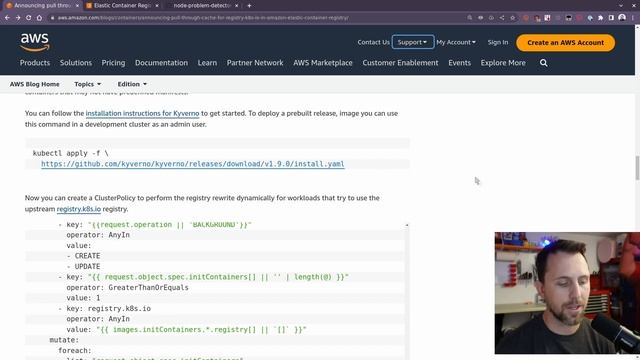Image resolution: width=640 pixels, height=360 pixels.
Task: Open installation instructions for Kyverno link
Action: 142,113
